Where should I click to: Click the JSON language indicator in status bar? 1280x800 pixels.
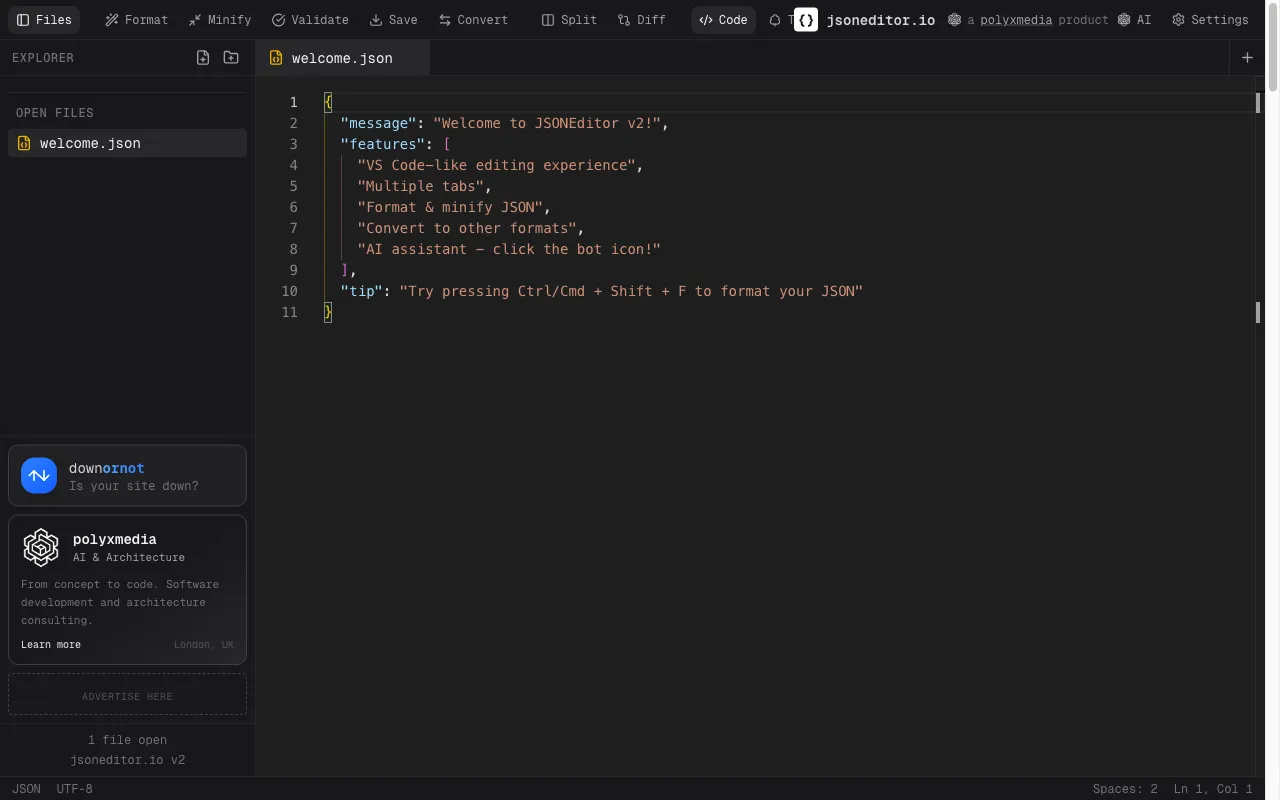[x=27, y=789]
